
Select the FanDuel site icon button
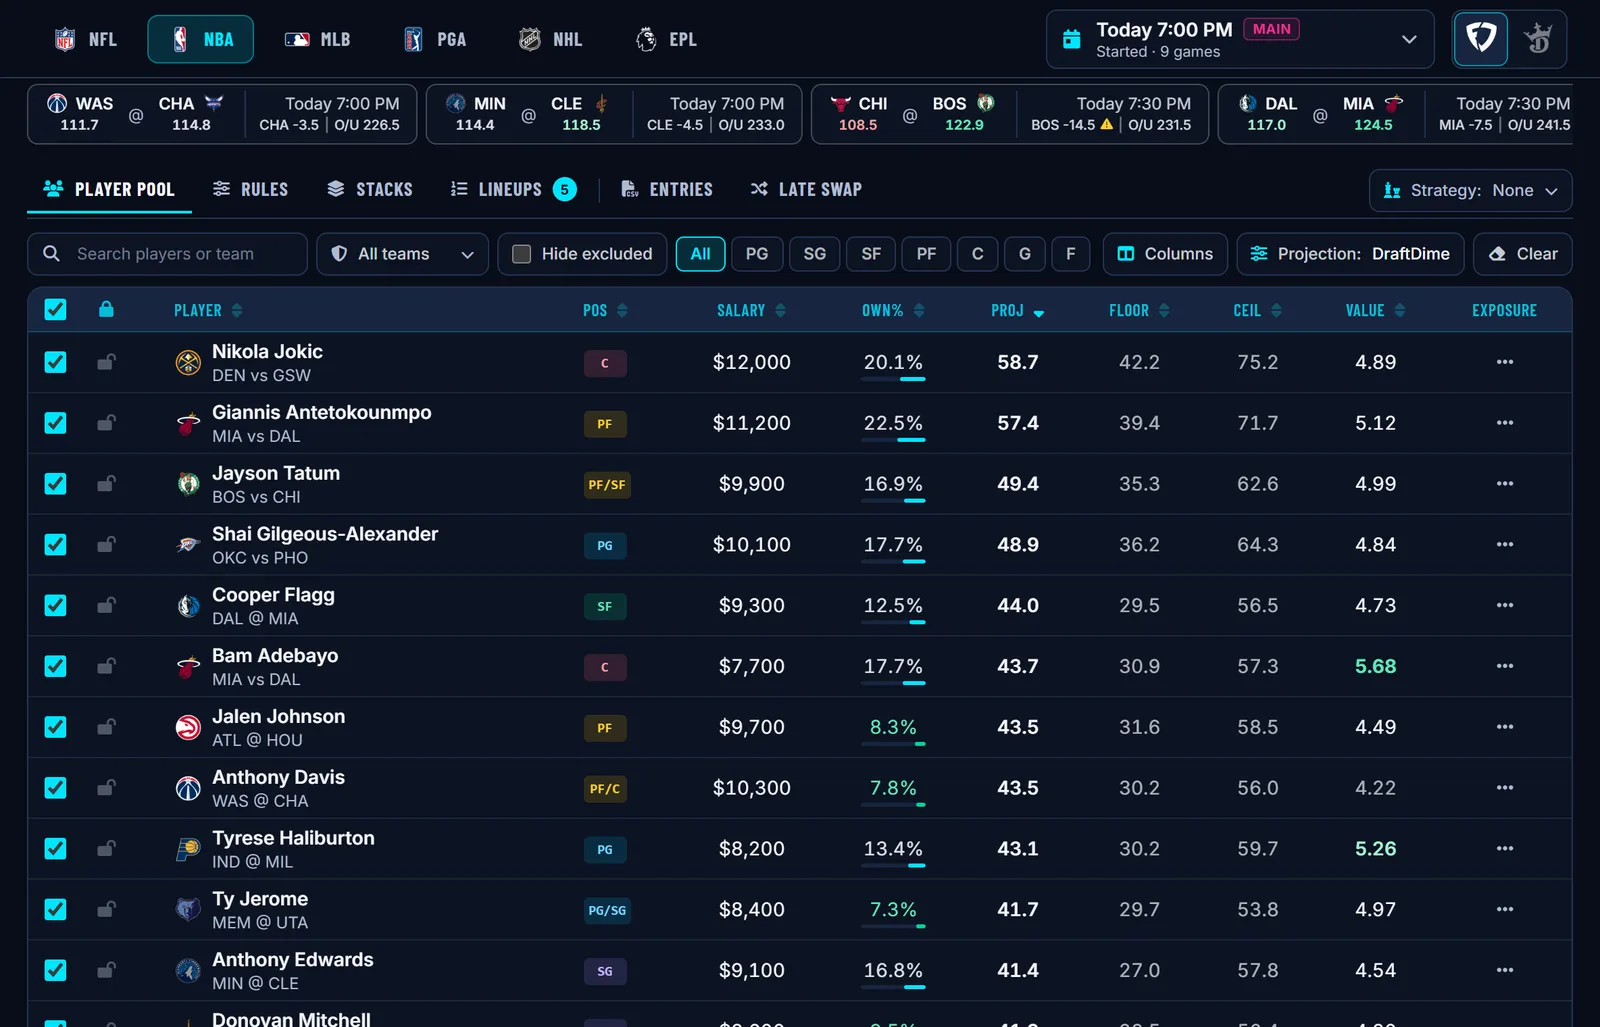click(x=1480, y=39)
